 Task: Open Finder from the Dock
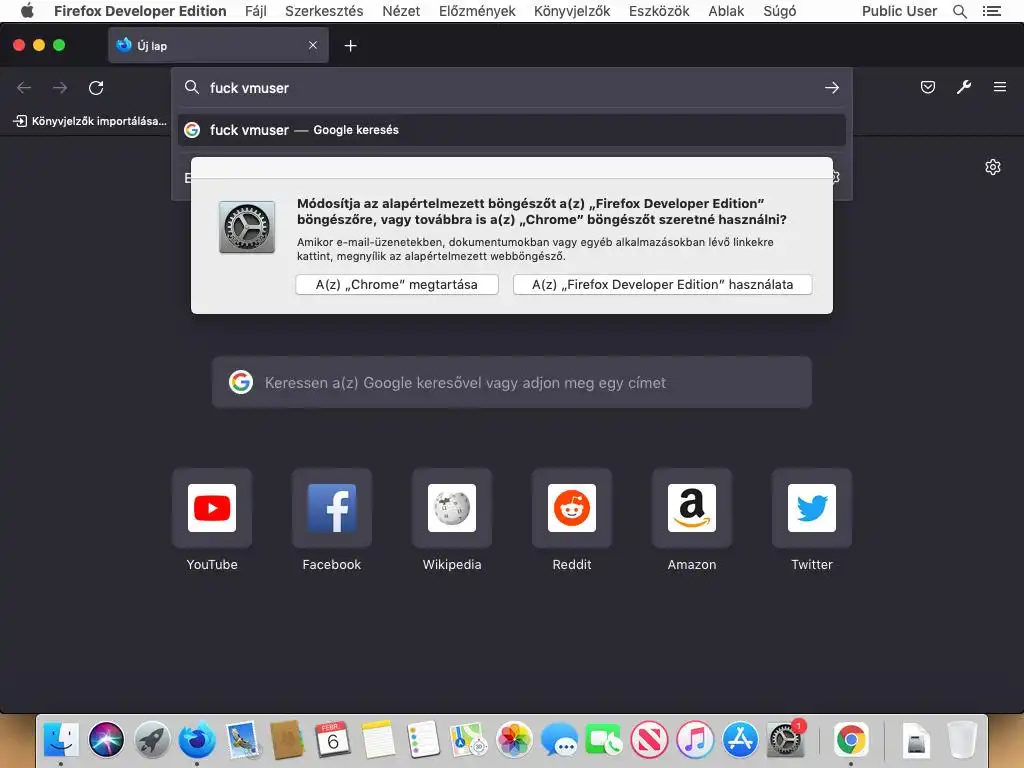61,740
